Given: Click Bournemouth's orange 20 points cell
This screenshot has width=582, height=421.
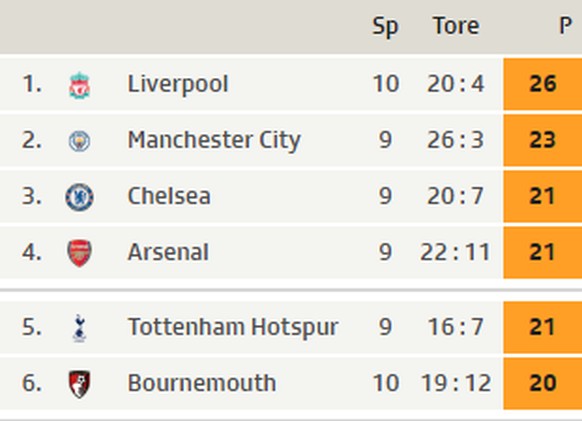Looking at the screenshot, I should [x=543, y=383].
